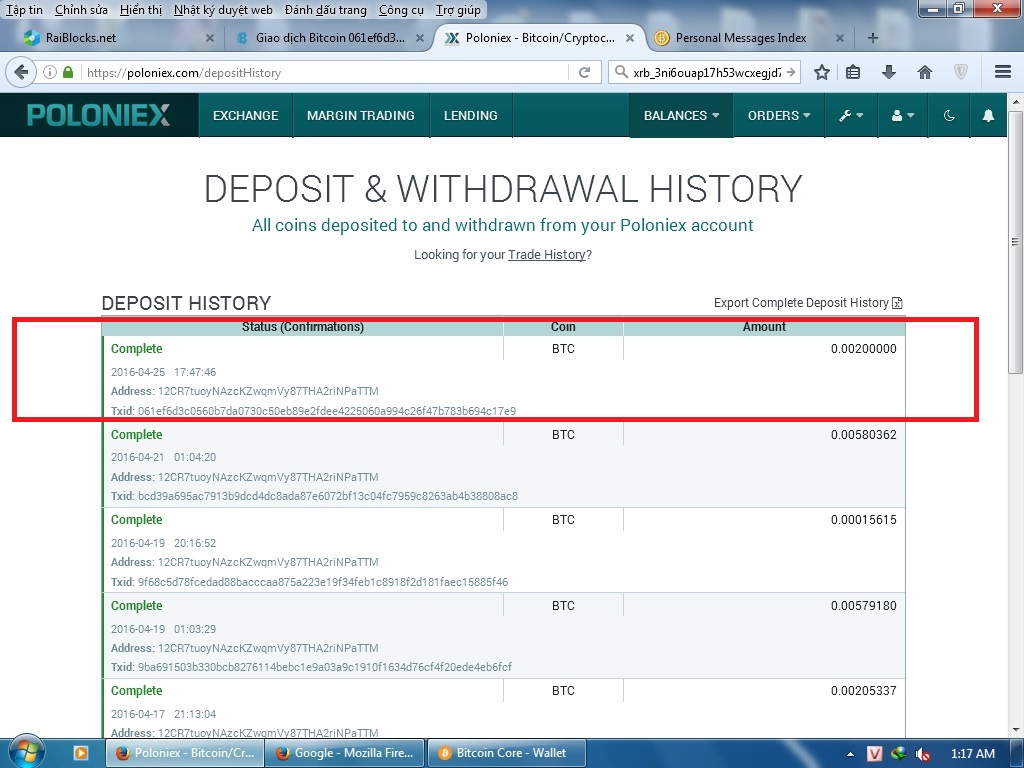
Task: Open the Đánh dấu trang menu
Action: point(325,10)
